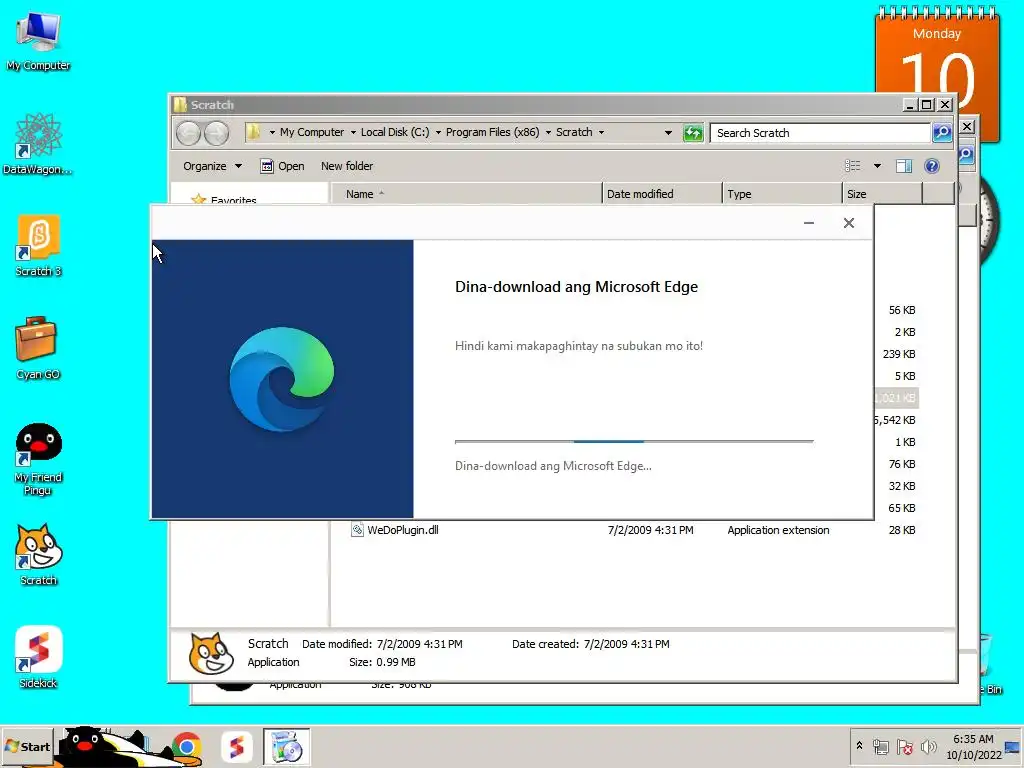This screenshot has height=768, width=1024.
Task: Open explorer Help question icon
Action: click(x=932, y=166)
